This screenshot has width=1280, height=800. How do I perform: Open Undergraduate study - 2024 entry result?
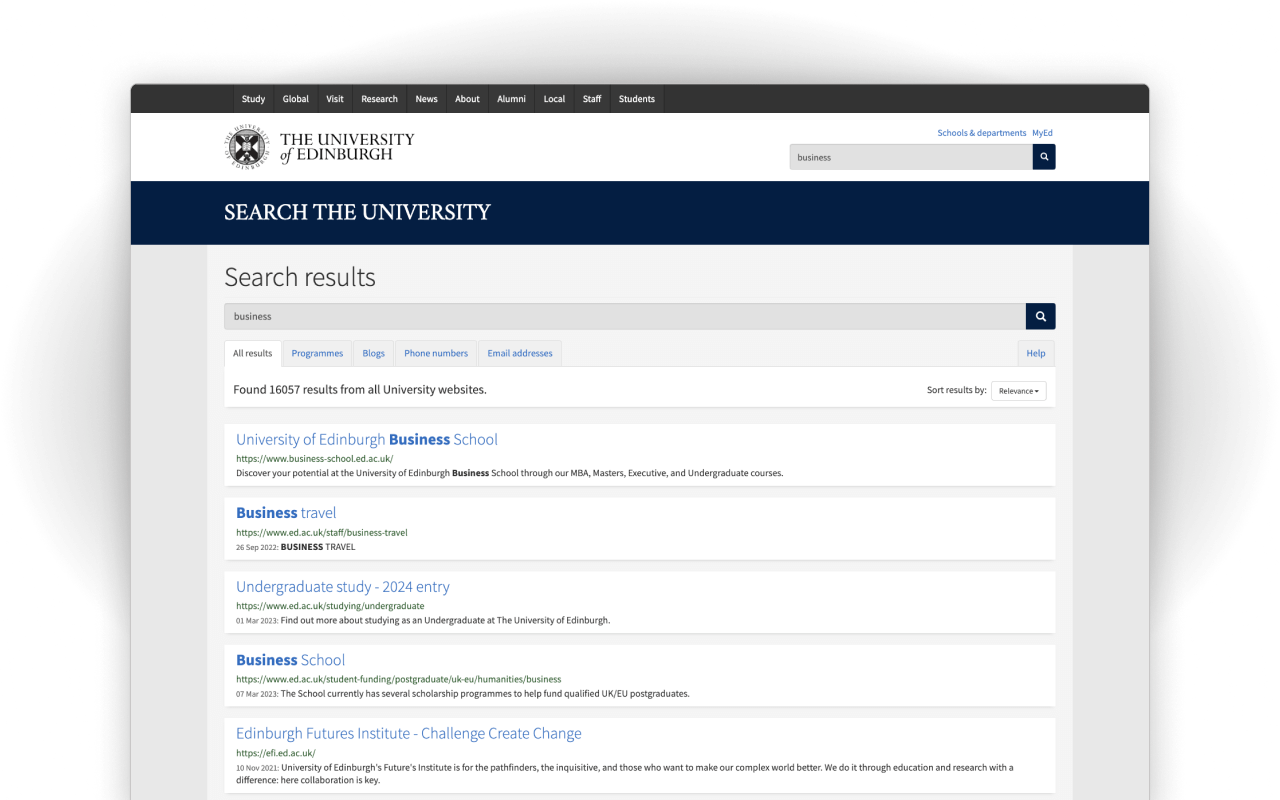coord(343,587)
